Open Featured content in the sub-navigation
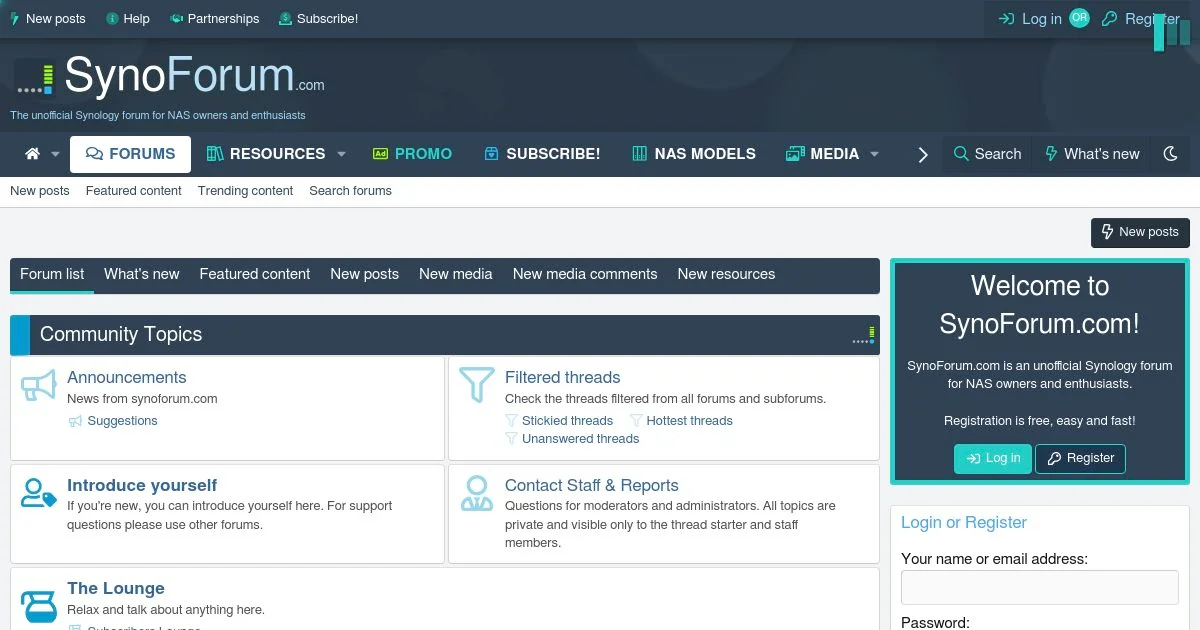The image size is (1200, 630). click(x=134, y=190)
